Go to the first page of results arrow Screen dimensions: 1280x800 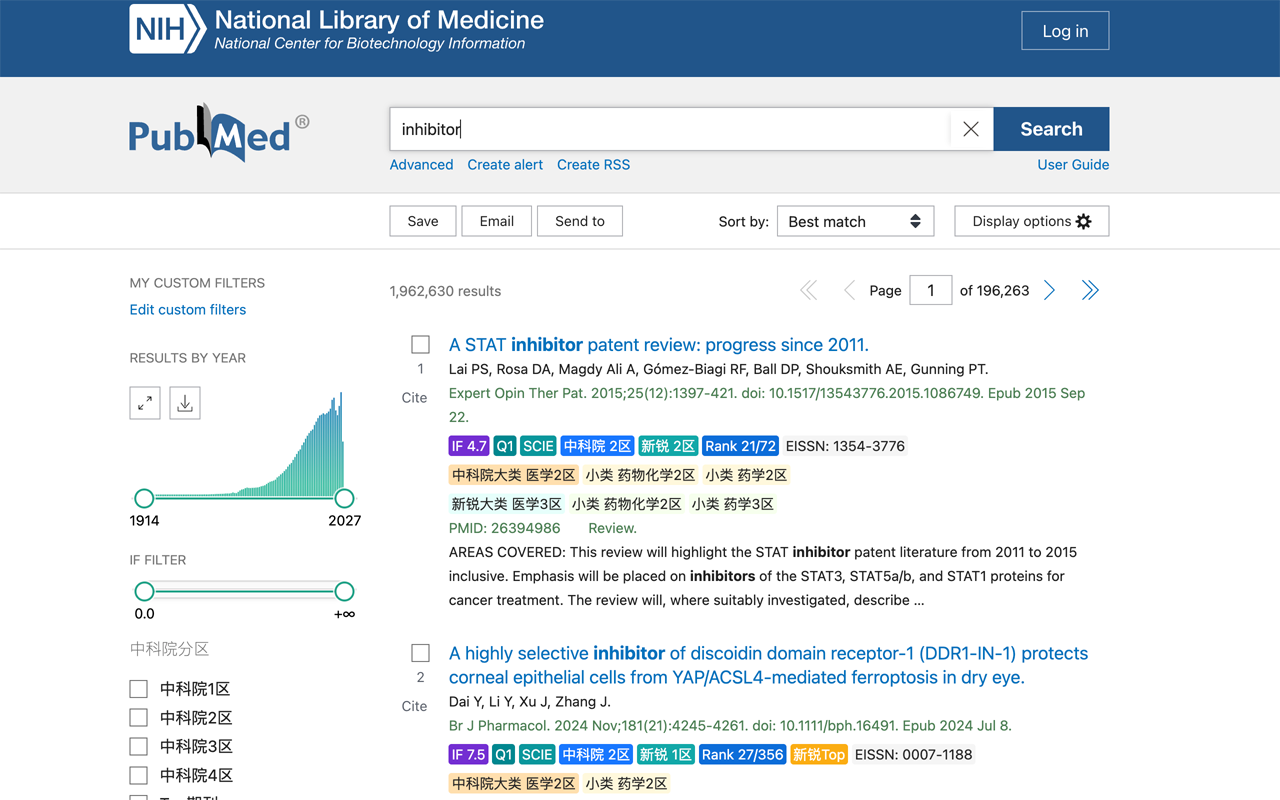[x=809, y=290]
